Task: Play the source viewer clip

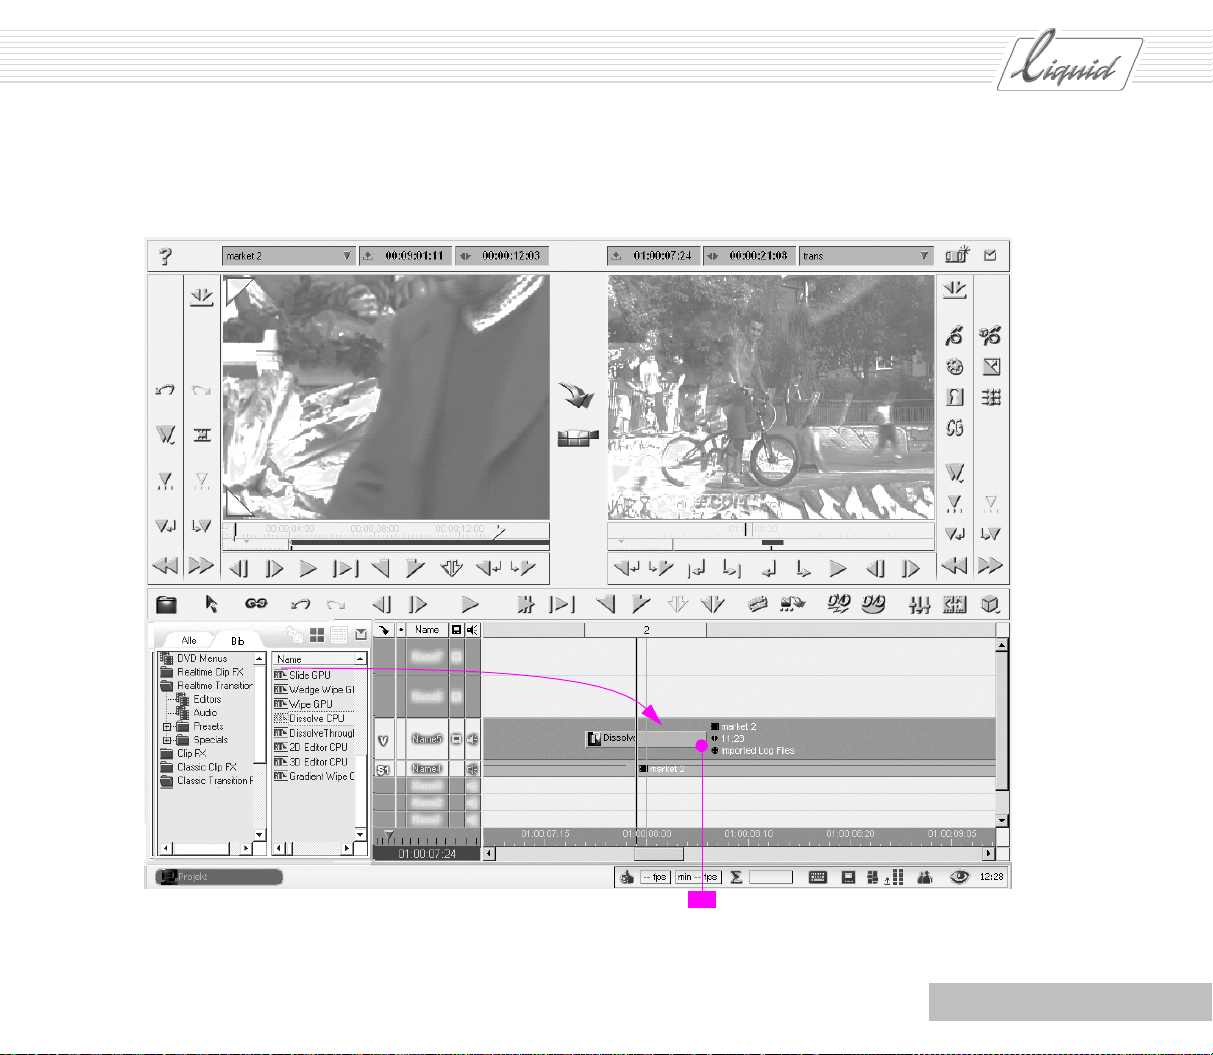Action: pos(309,568)
